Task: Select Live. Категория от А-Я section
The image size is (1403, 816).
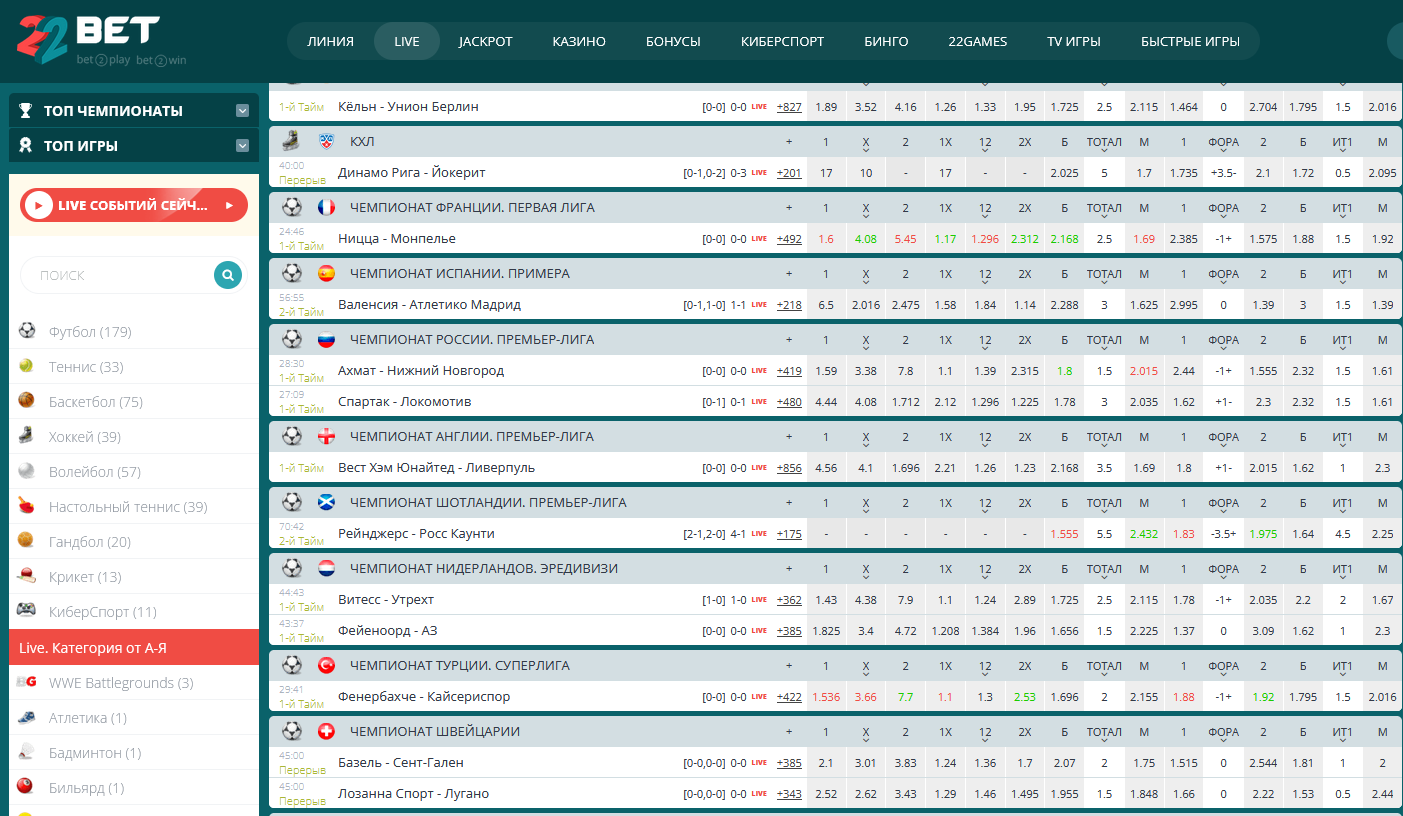Action: (x=134, y=648)
